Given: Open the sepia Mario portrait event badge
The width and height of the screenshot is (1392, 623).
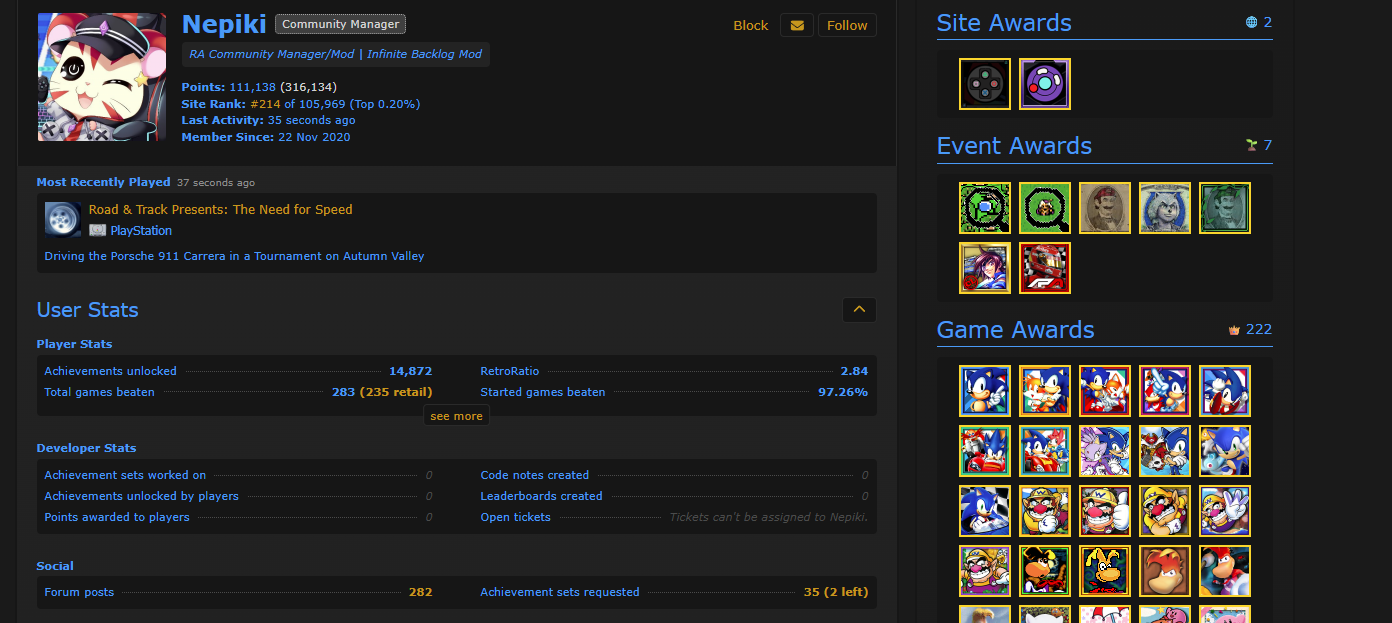Looking at the screenshot, I should pos(1105,208).
